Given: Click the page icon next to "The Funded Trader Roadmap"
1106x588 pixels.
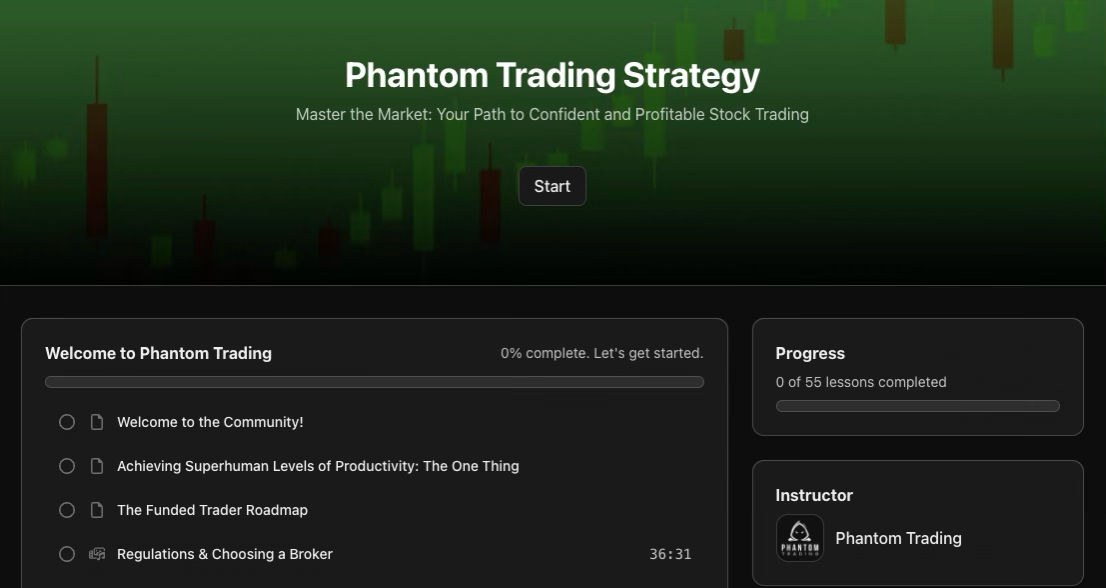Looking at the screenshot, I should click(x=96, y=510).
